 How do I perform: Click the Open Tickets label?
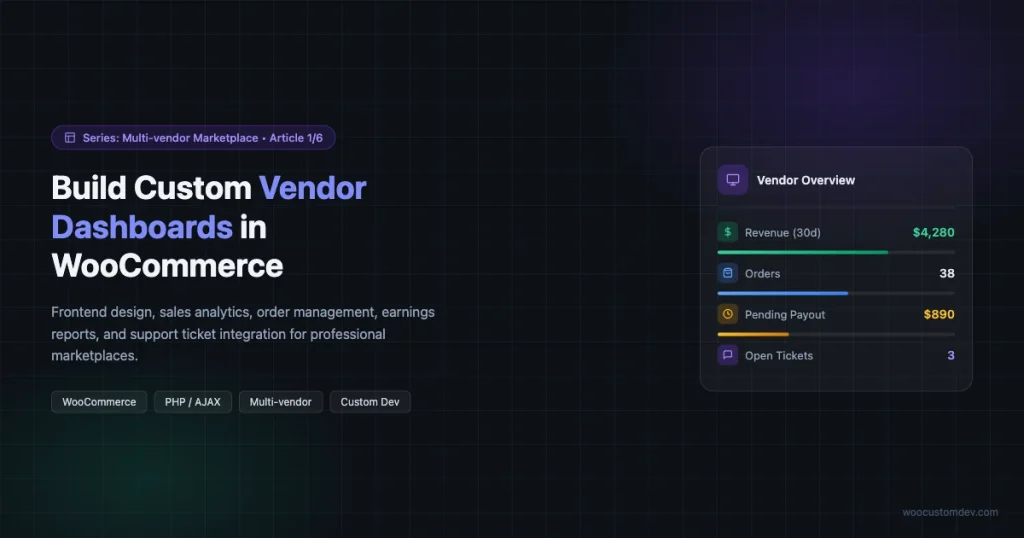click(x=778, y=356)
